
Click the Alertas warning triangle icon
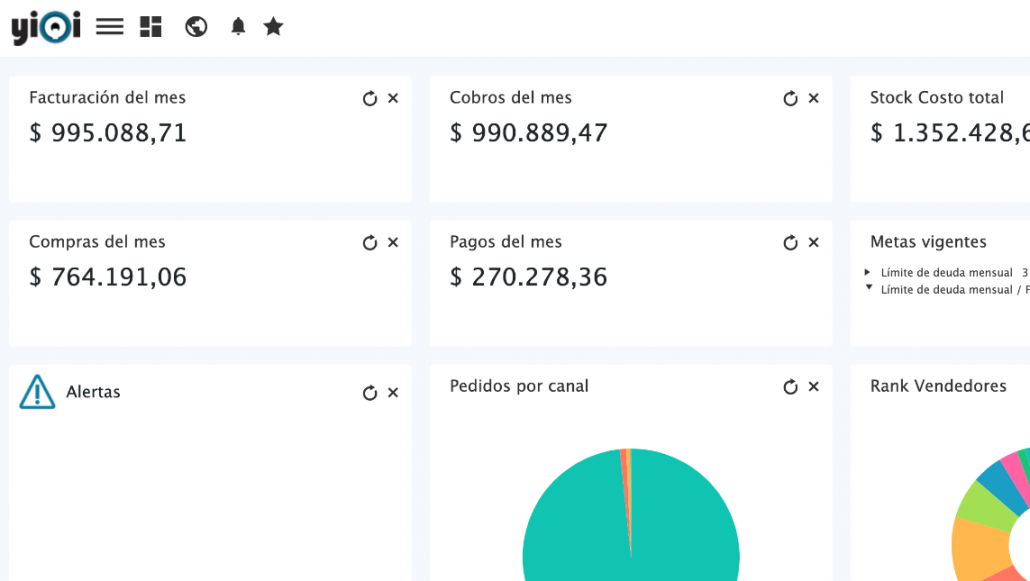click(x=37, y=392)
